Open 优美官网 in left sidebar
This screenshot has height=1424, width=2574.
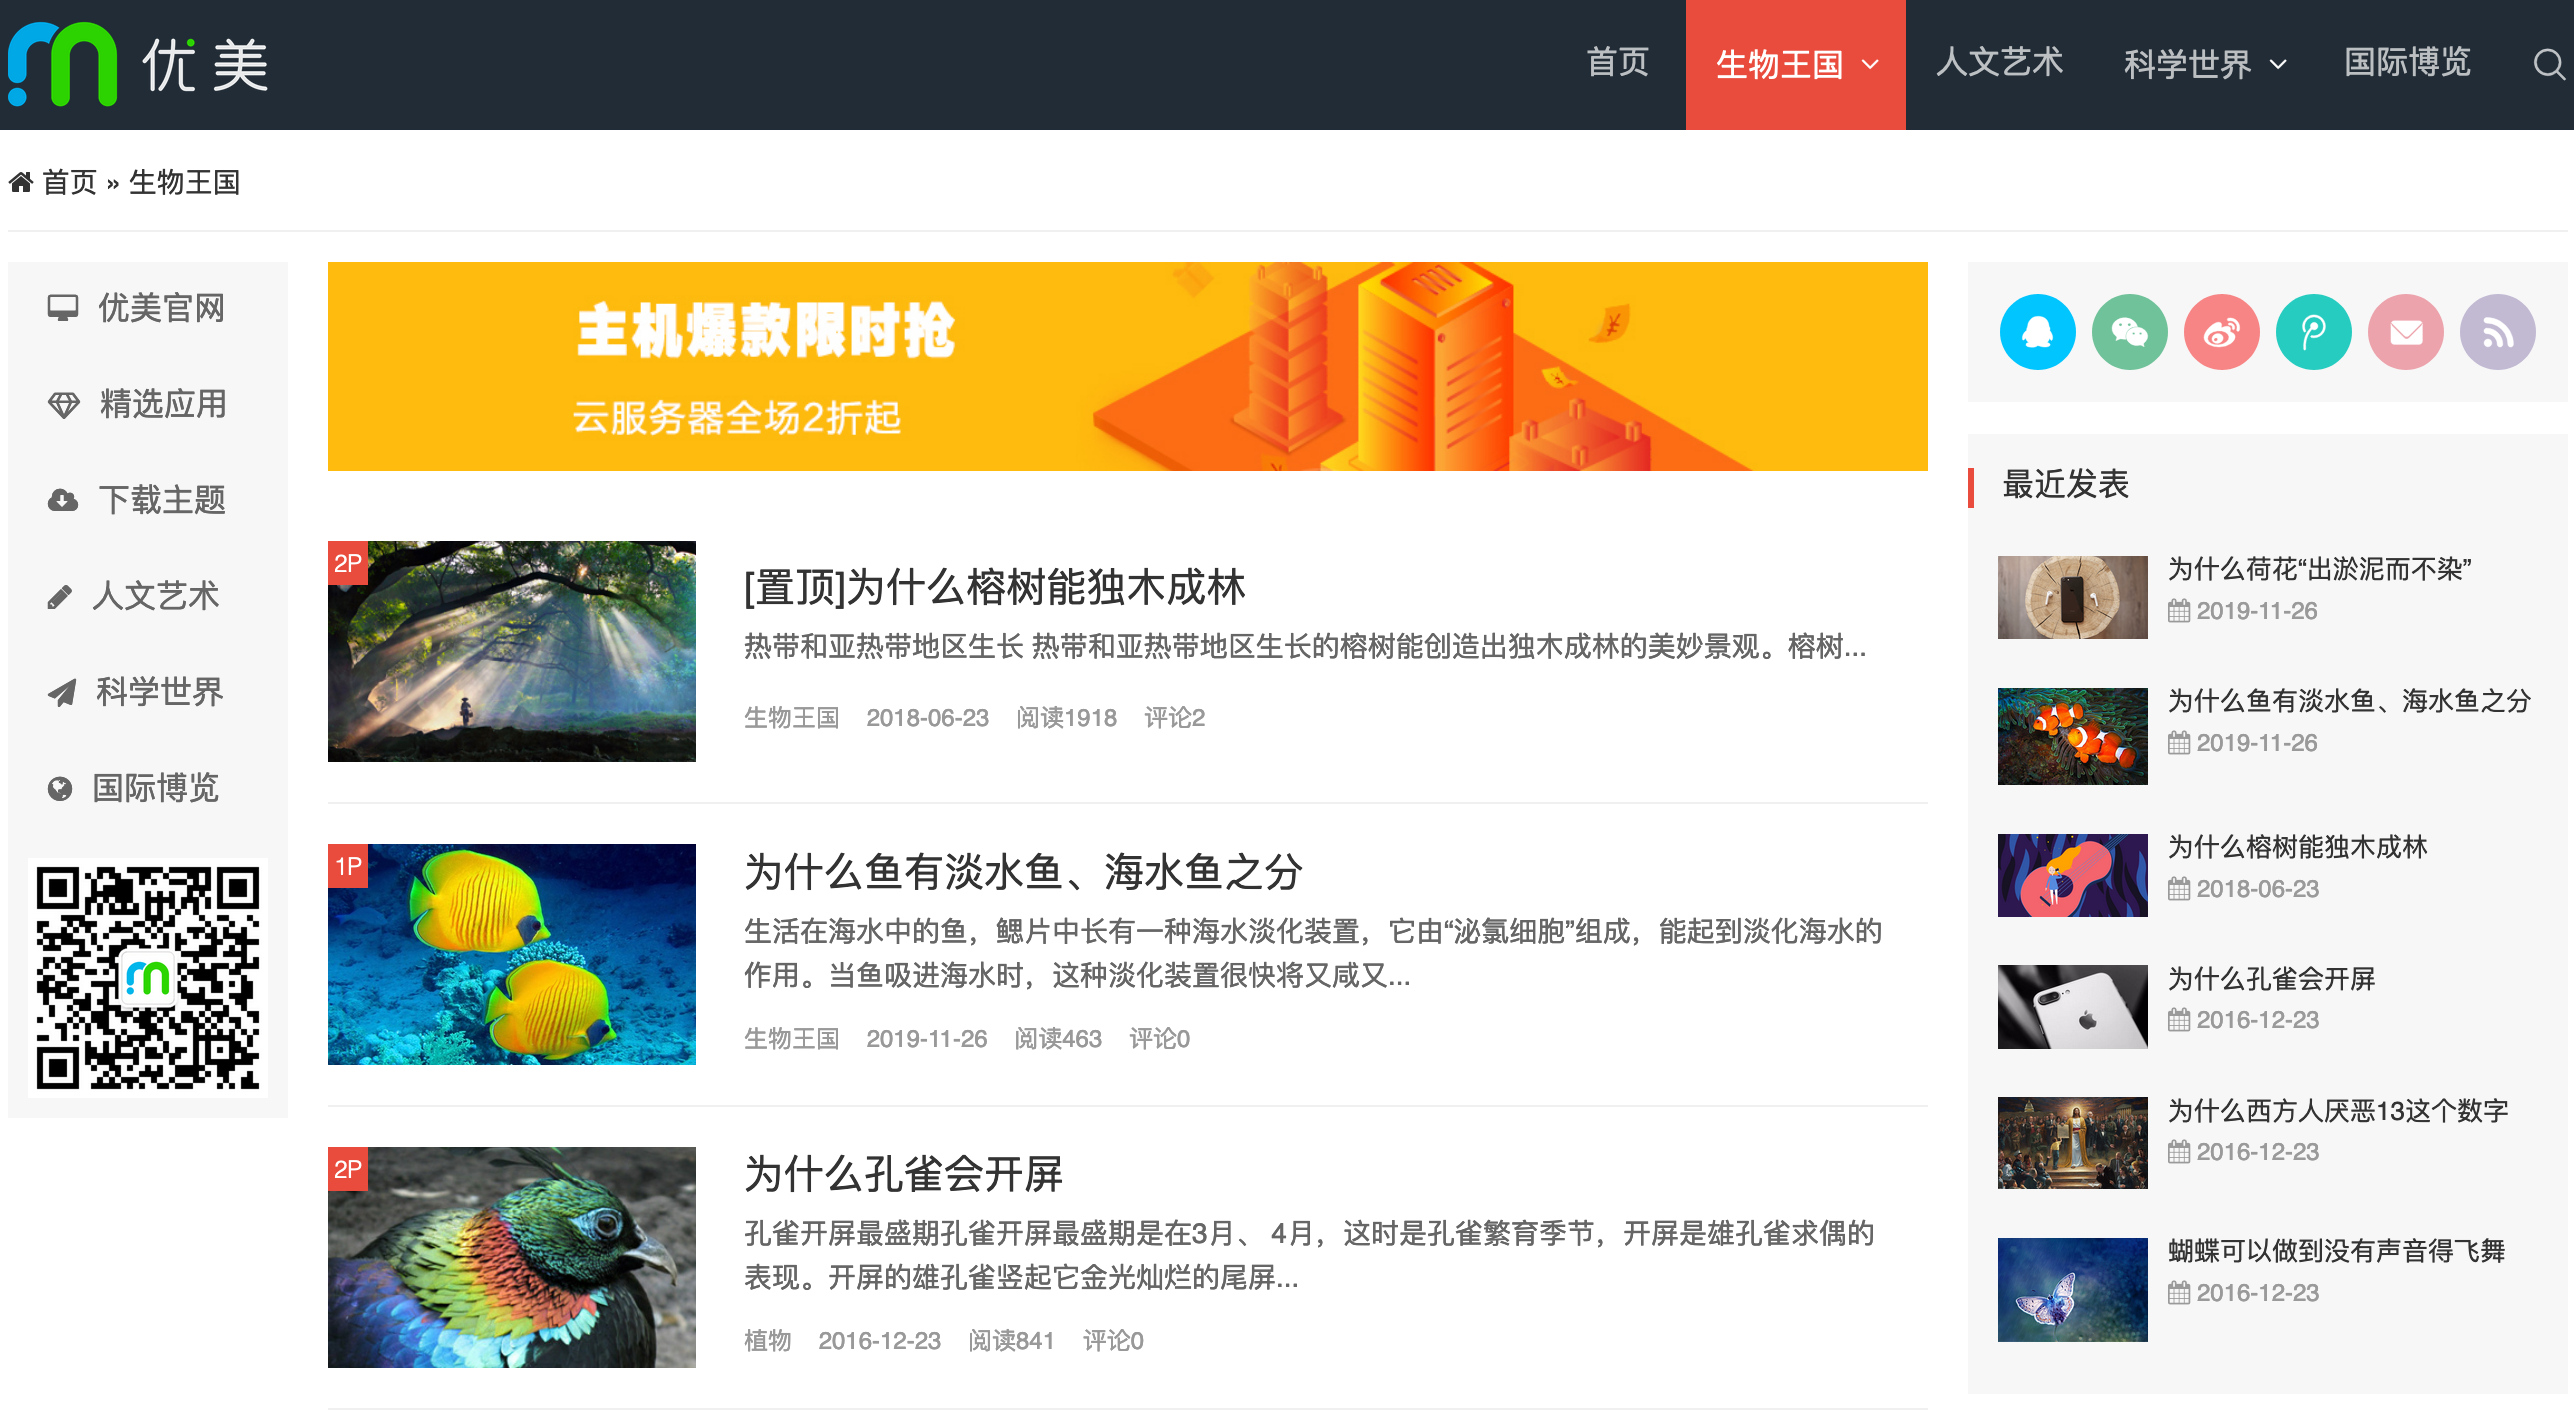161,308
